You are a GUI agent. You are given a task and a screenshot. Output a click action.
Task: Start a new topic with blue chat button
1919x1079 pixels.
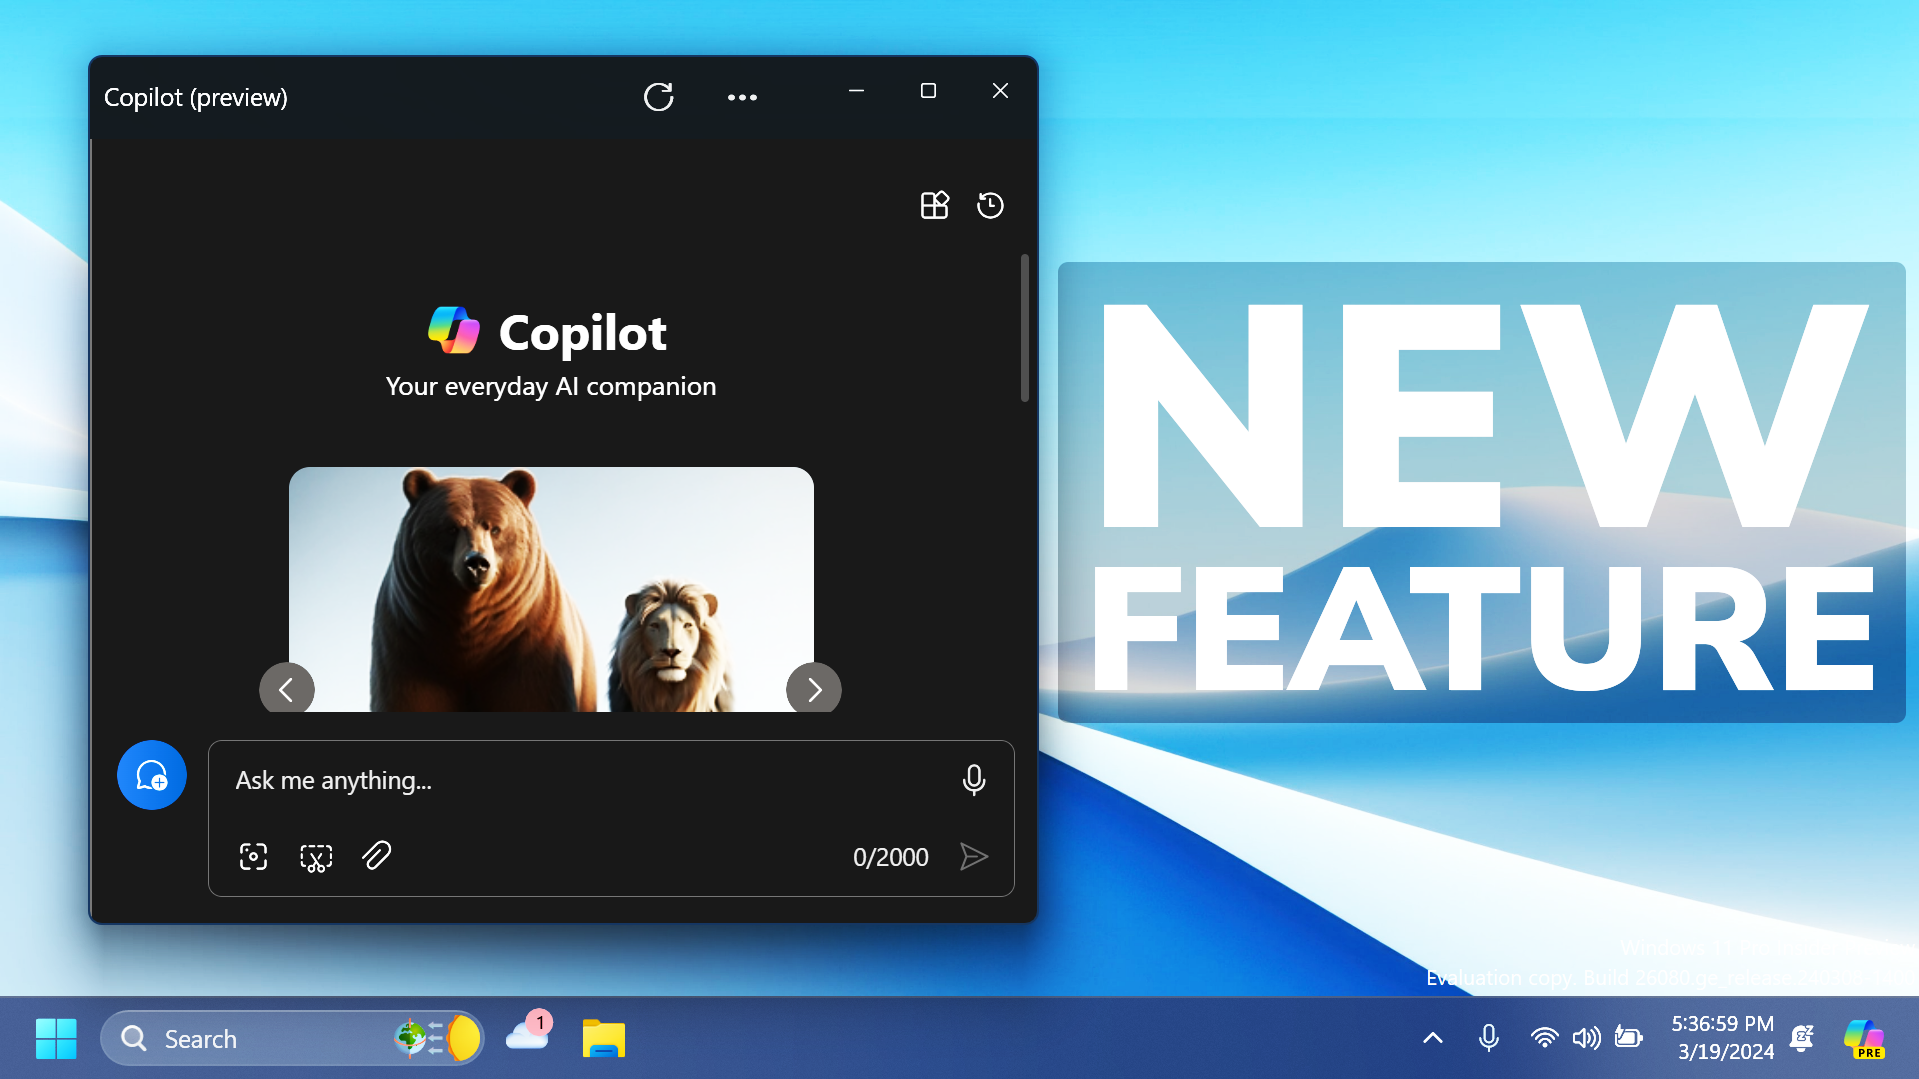pyautogui.click(x=152, y=775)
